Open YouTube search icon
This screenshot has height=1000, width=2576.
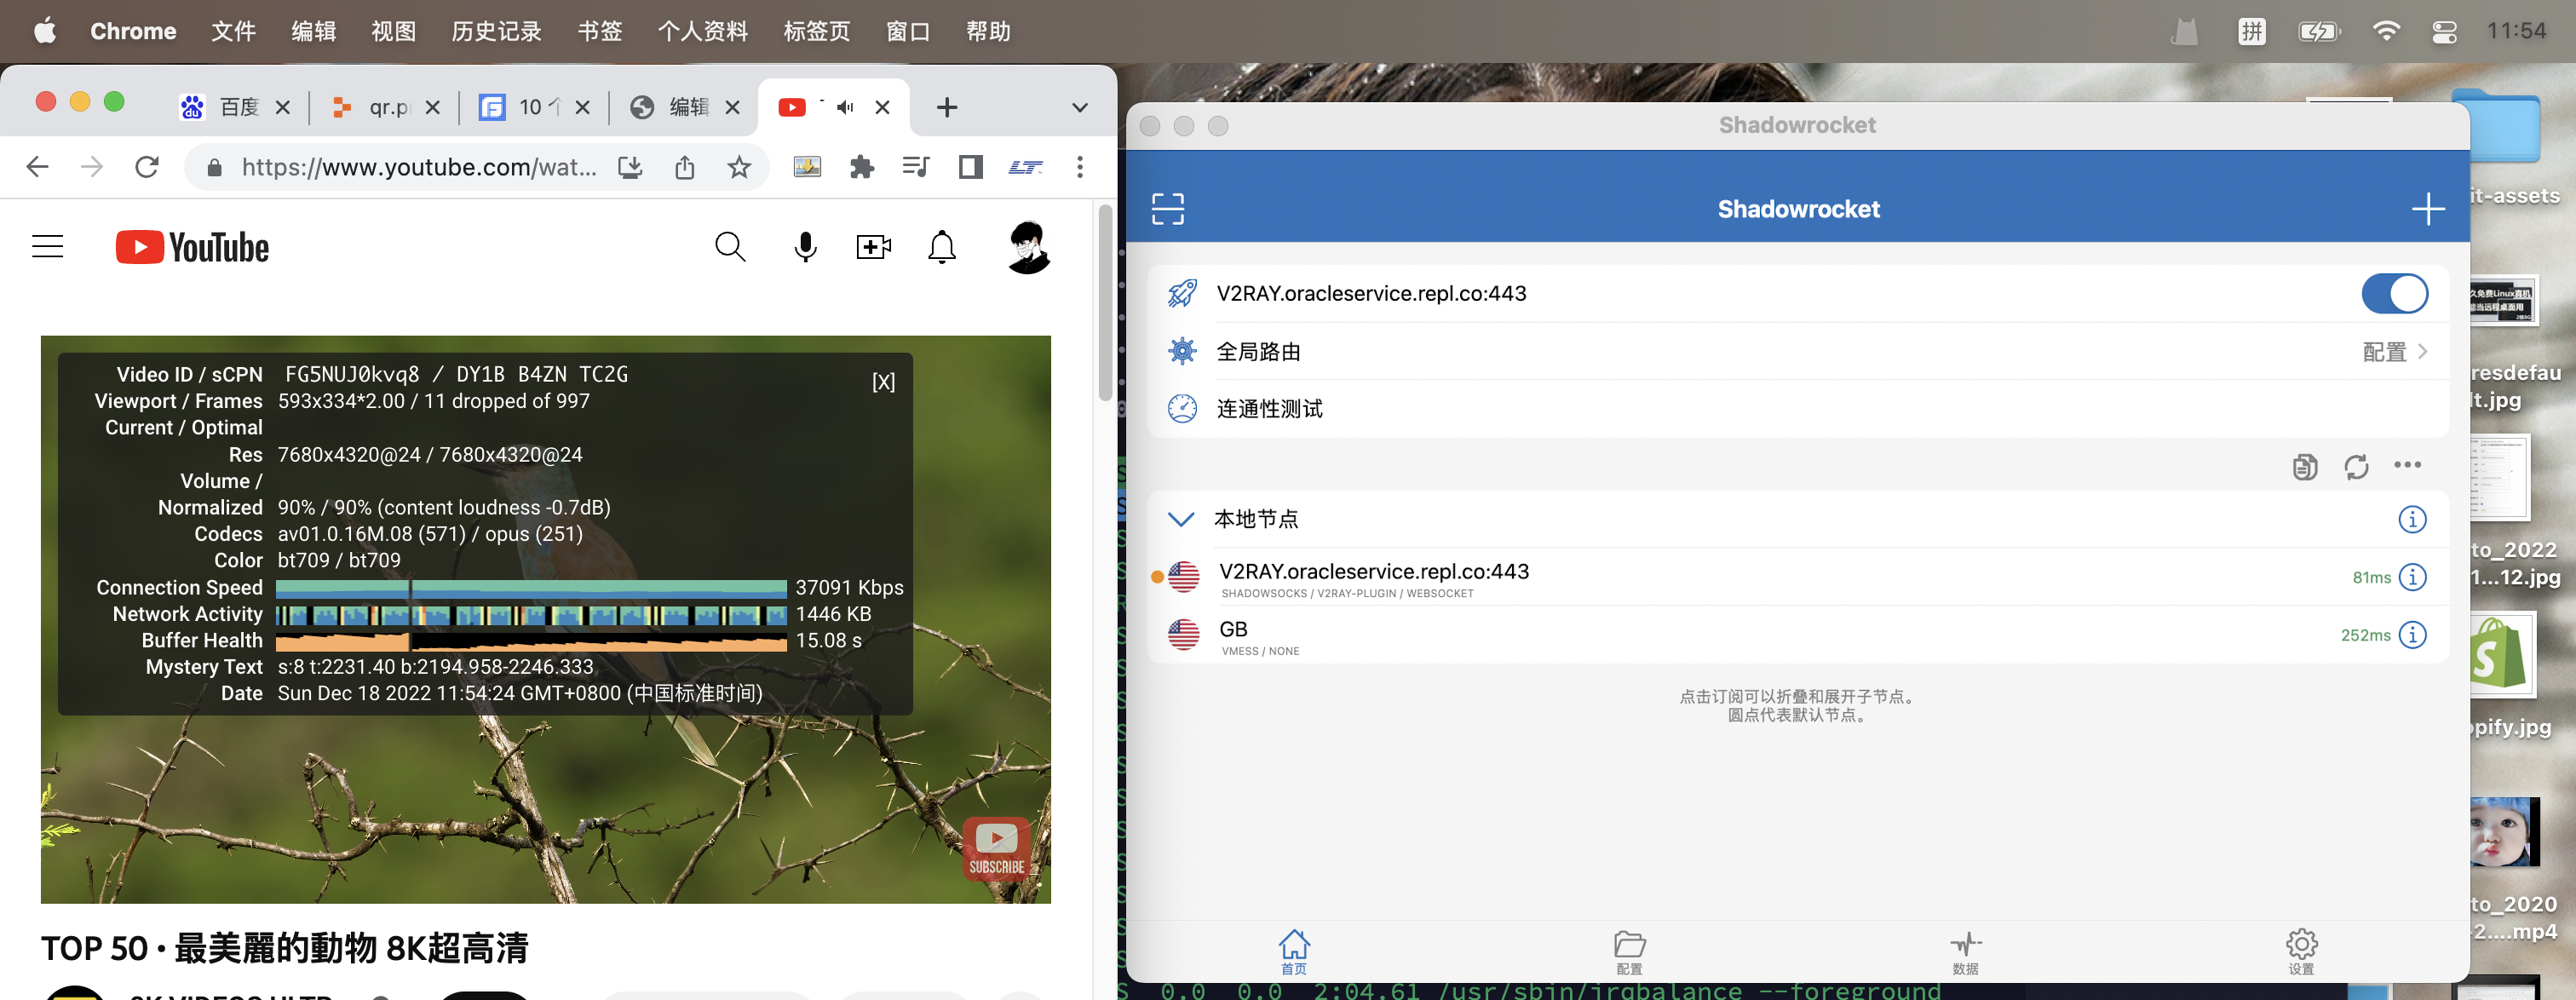[730, 247]
